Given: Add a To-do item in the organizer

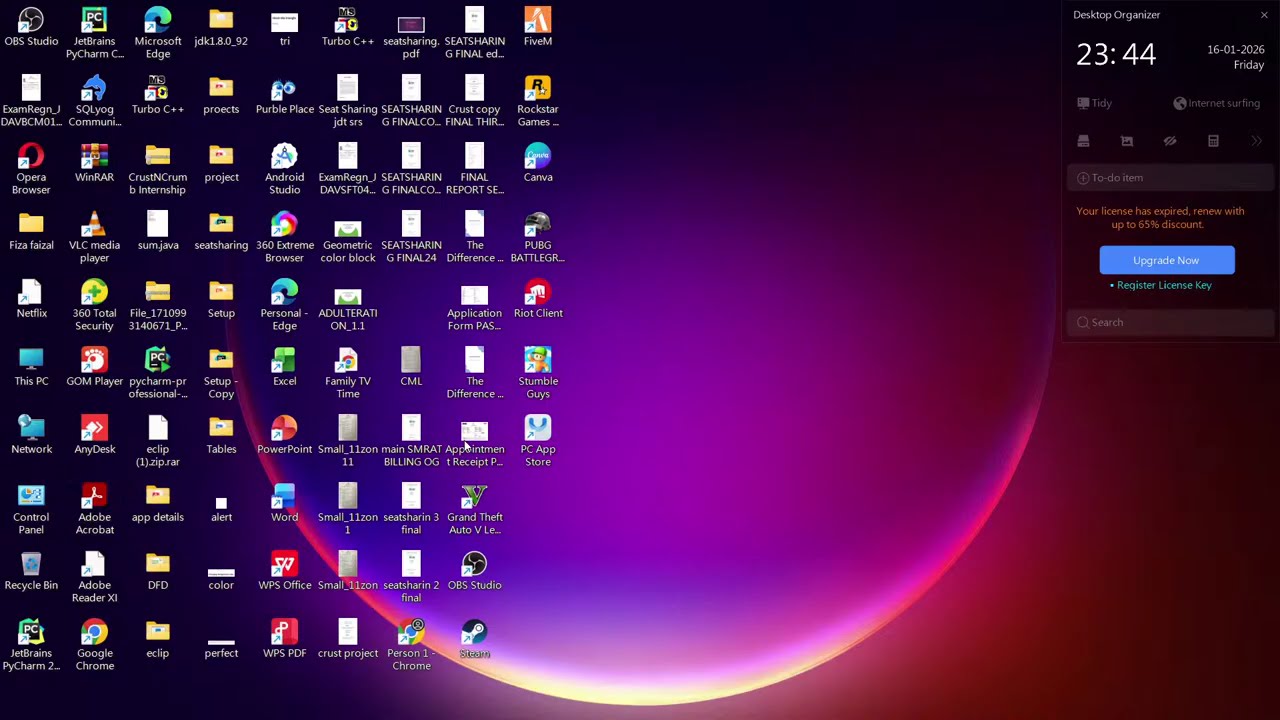Looking at the screenshot, I should click(1170, 177).
